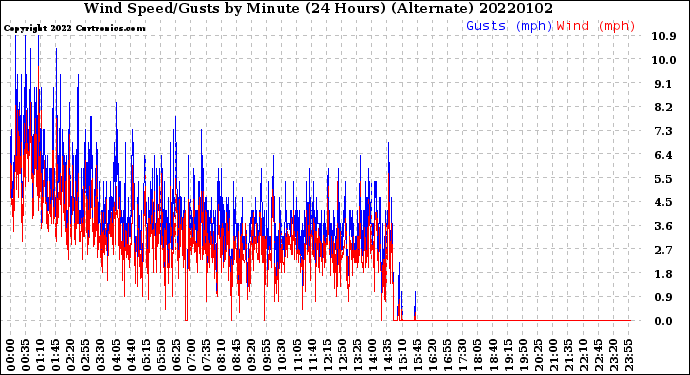Image resolution: width=690 pixels, height=375 pixels.
Task: Click x-axis time label 07:35
Action: click(206, 355)
